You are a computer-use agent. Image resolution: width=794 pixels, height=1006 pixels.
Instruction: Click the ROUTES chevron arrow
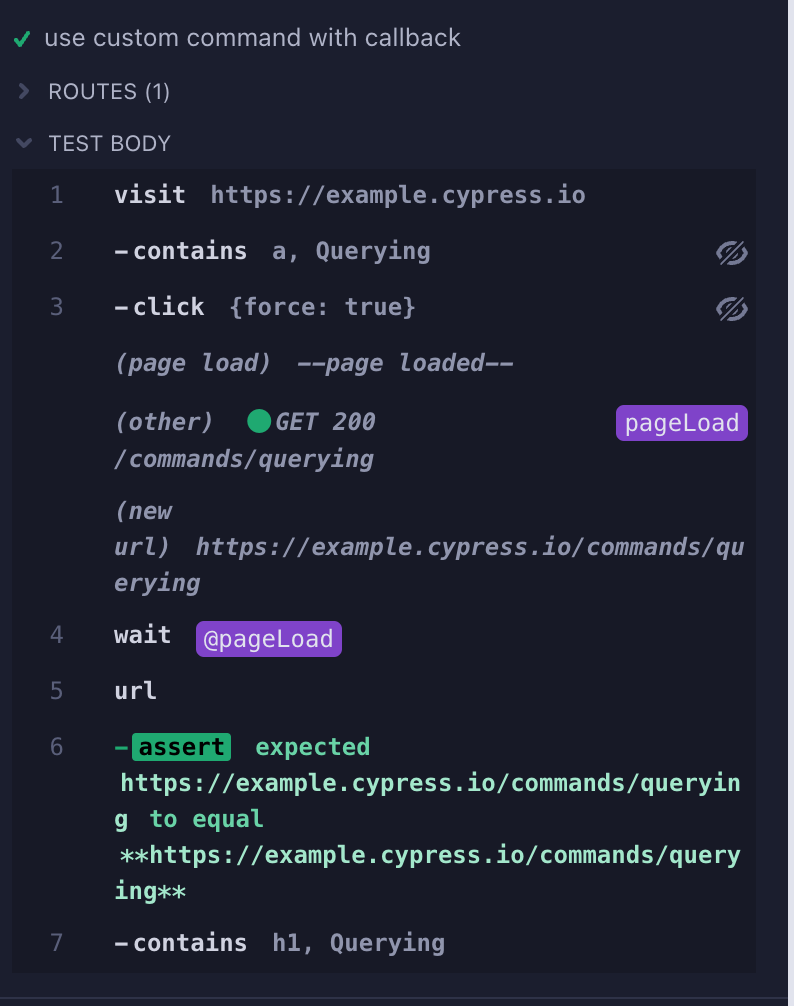[x=22, y=91]
